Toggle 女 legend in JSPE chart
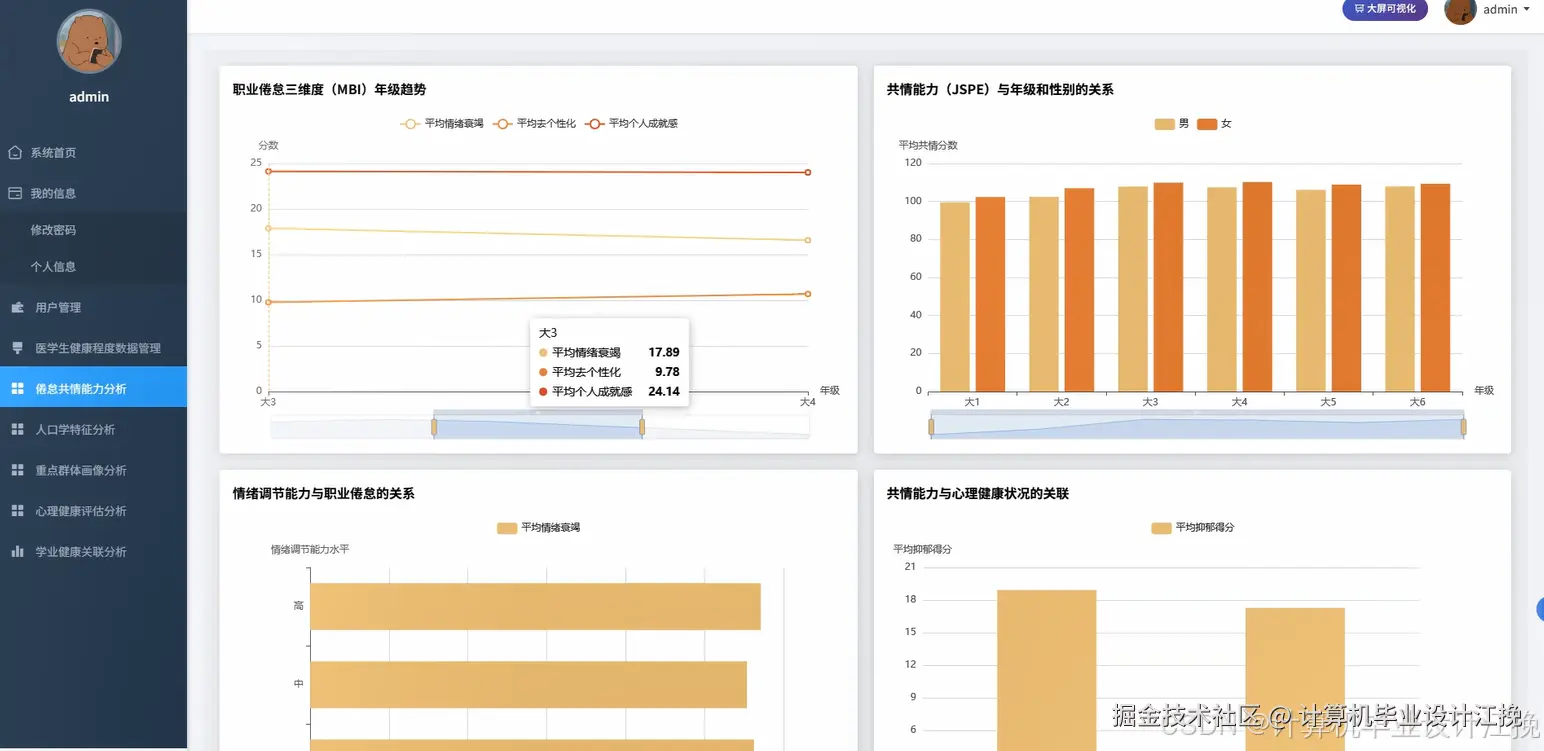 (x=1214, y=124)
